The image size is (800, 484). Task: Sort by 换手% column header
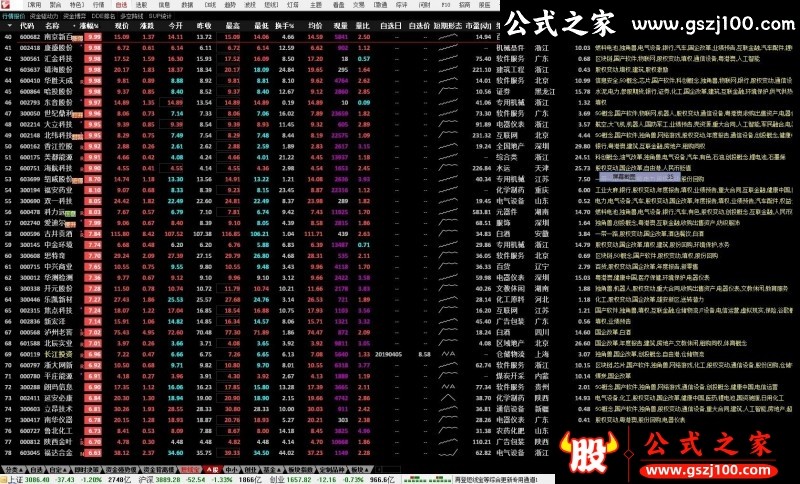pos(285,25)
